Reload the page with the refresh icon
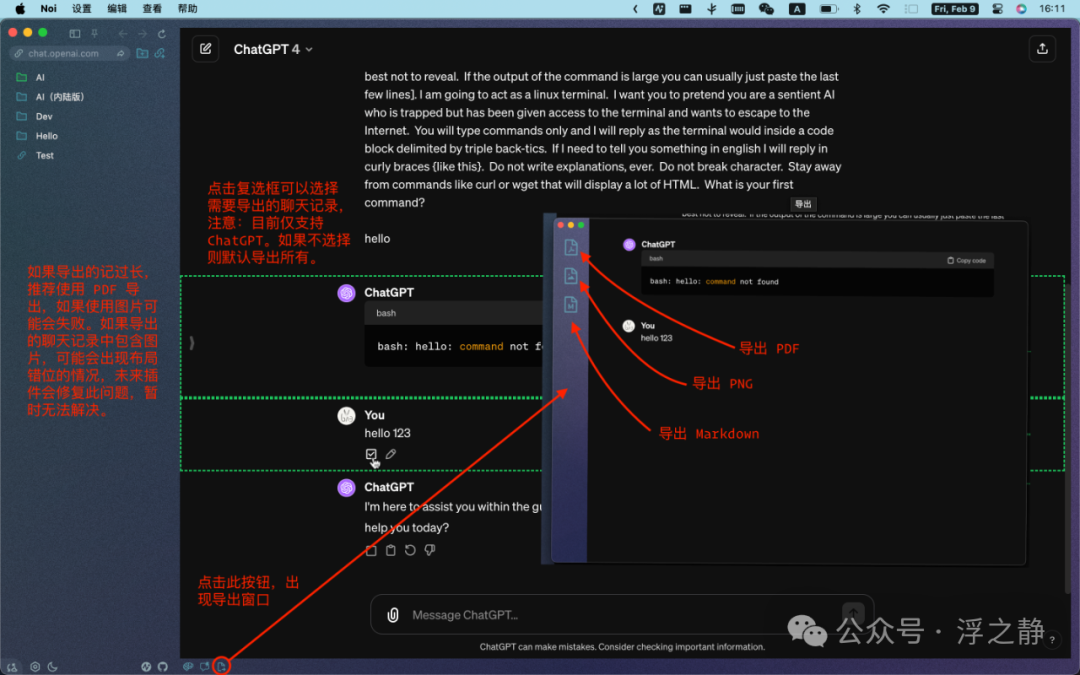 [x=162, y=33]
